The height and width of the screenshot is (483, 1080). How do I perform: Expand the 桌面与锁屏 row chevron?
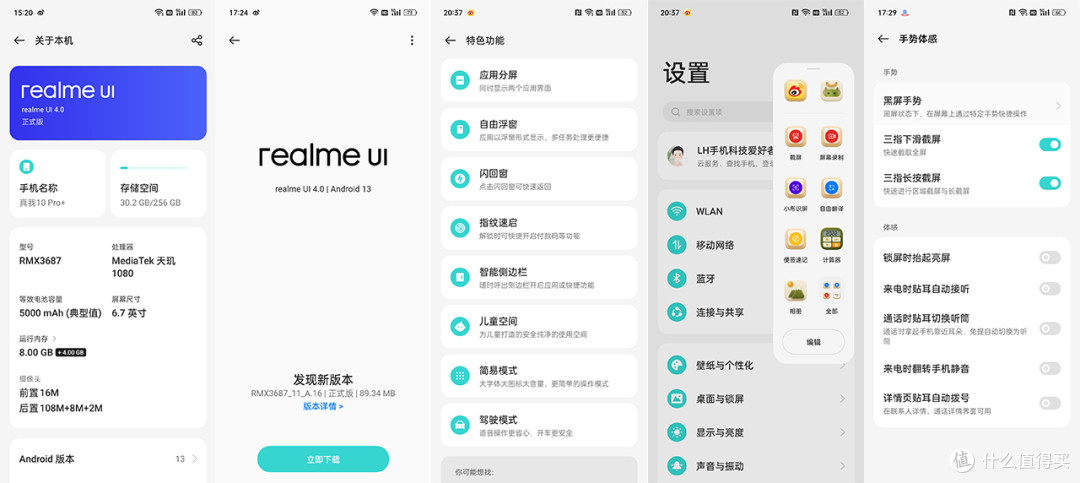(842, 399)
